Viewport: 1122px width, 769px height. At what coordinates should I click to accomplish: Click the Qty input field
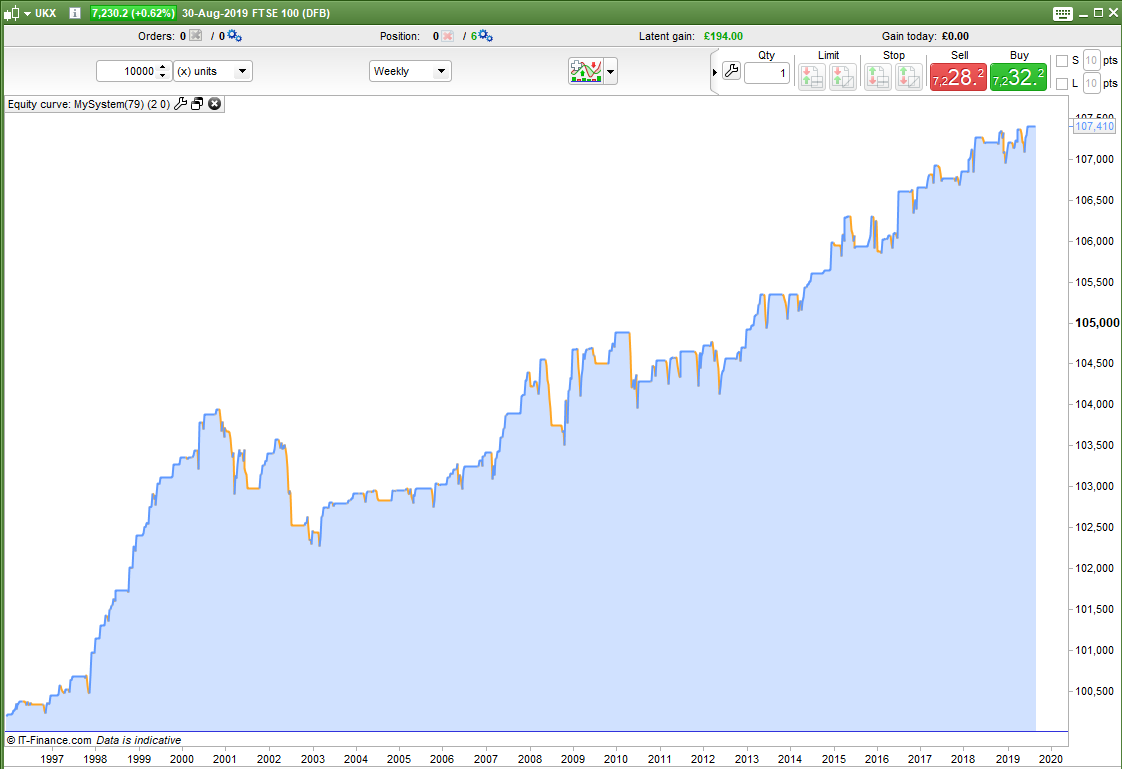coord(766,73)
